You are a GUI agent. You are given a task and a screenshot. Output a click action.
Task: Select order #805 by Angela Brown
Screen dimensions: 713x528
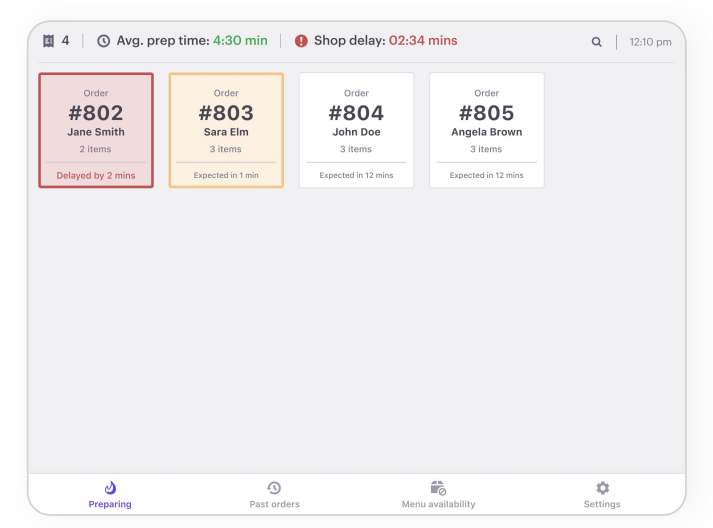[x=487, y=130]
